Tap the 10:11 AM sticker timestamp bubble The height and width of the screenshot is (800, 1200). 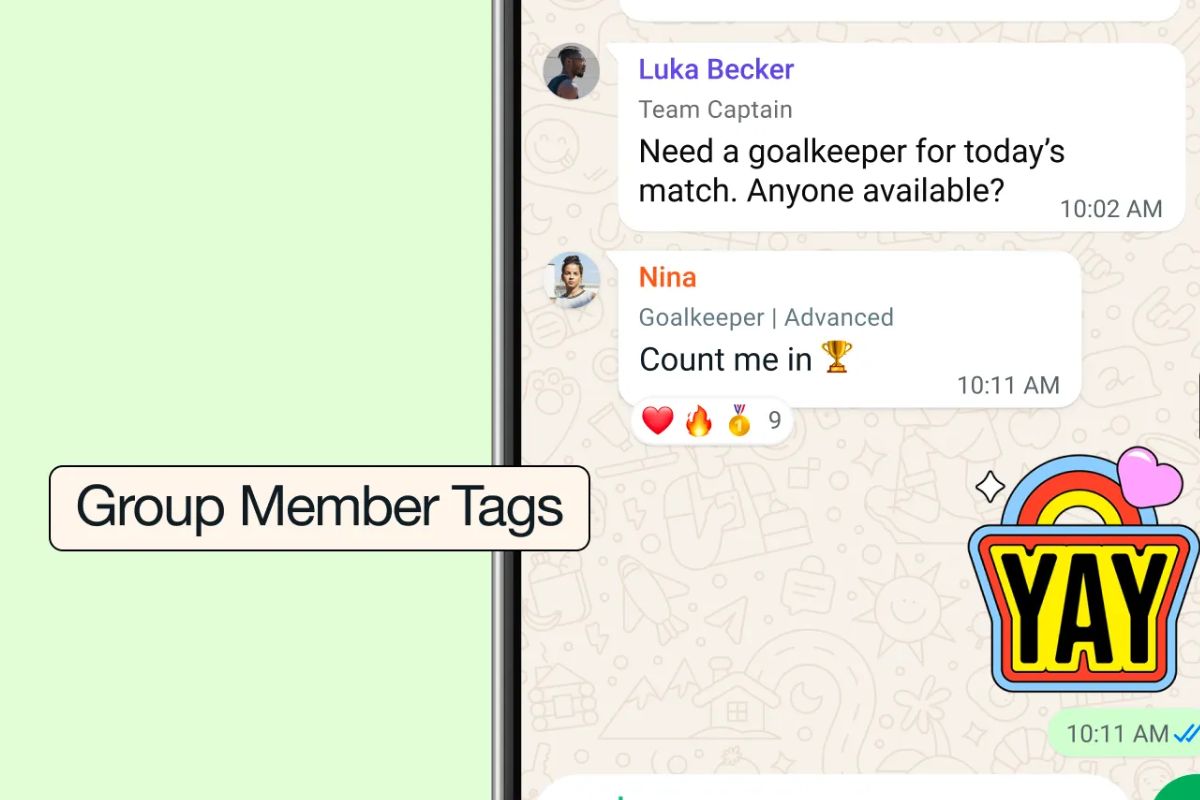tap(1124, 734)
